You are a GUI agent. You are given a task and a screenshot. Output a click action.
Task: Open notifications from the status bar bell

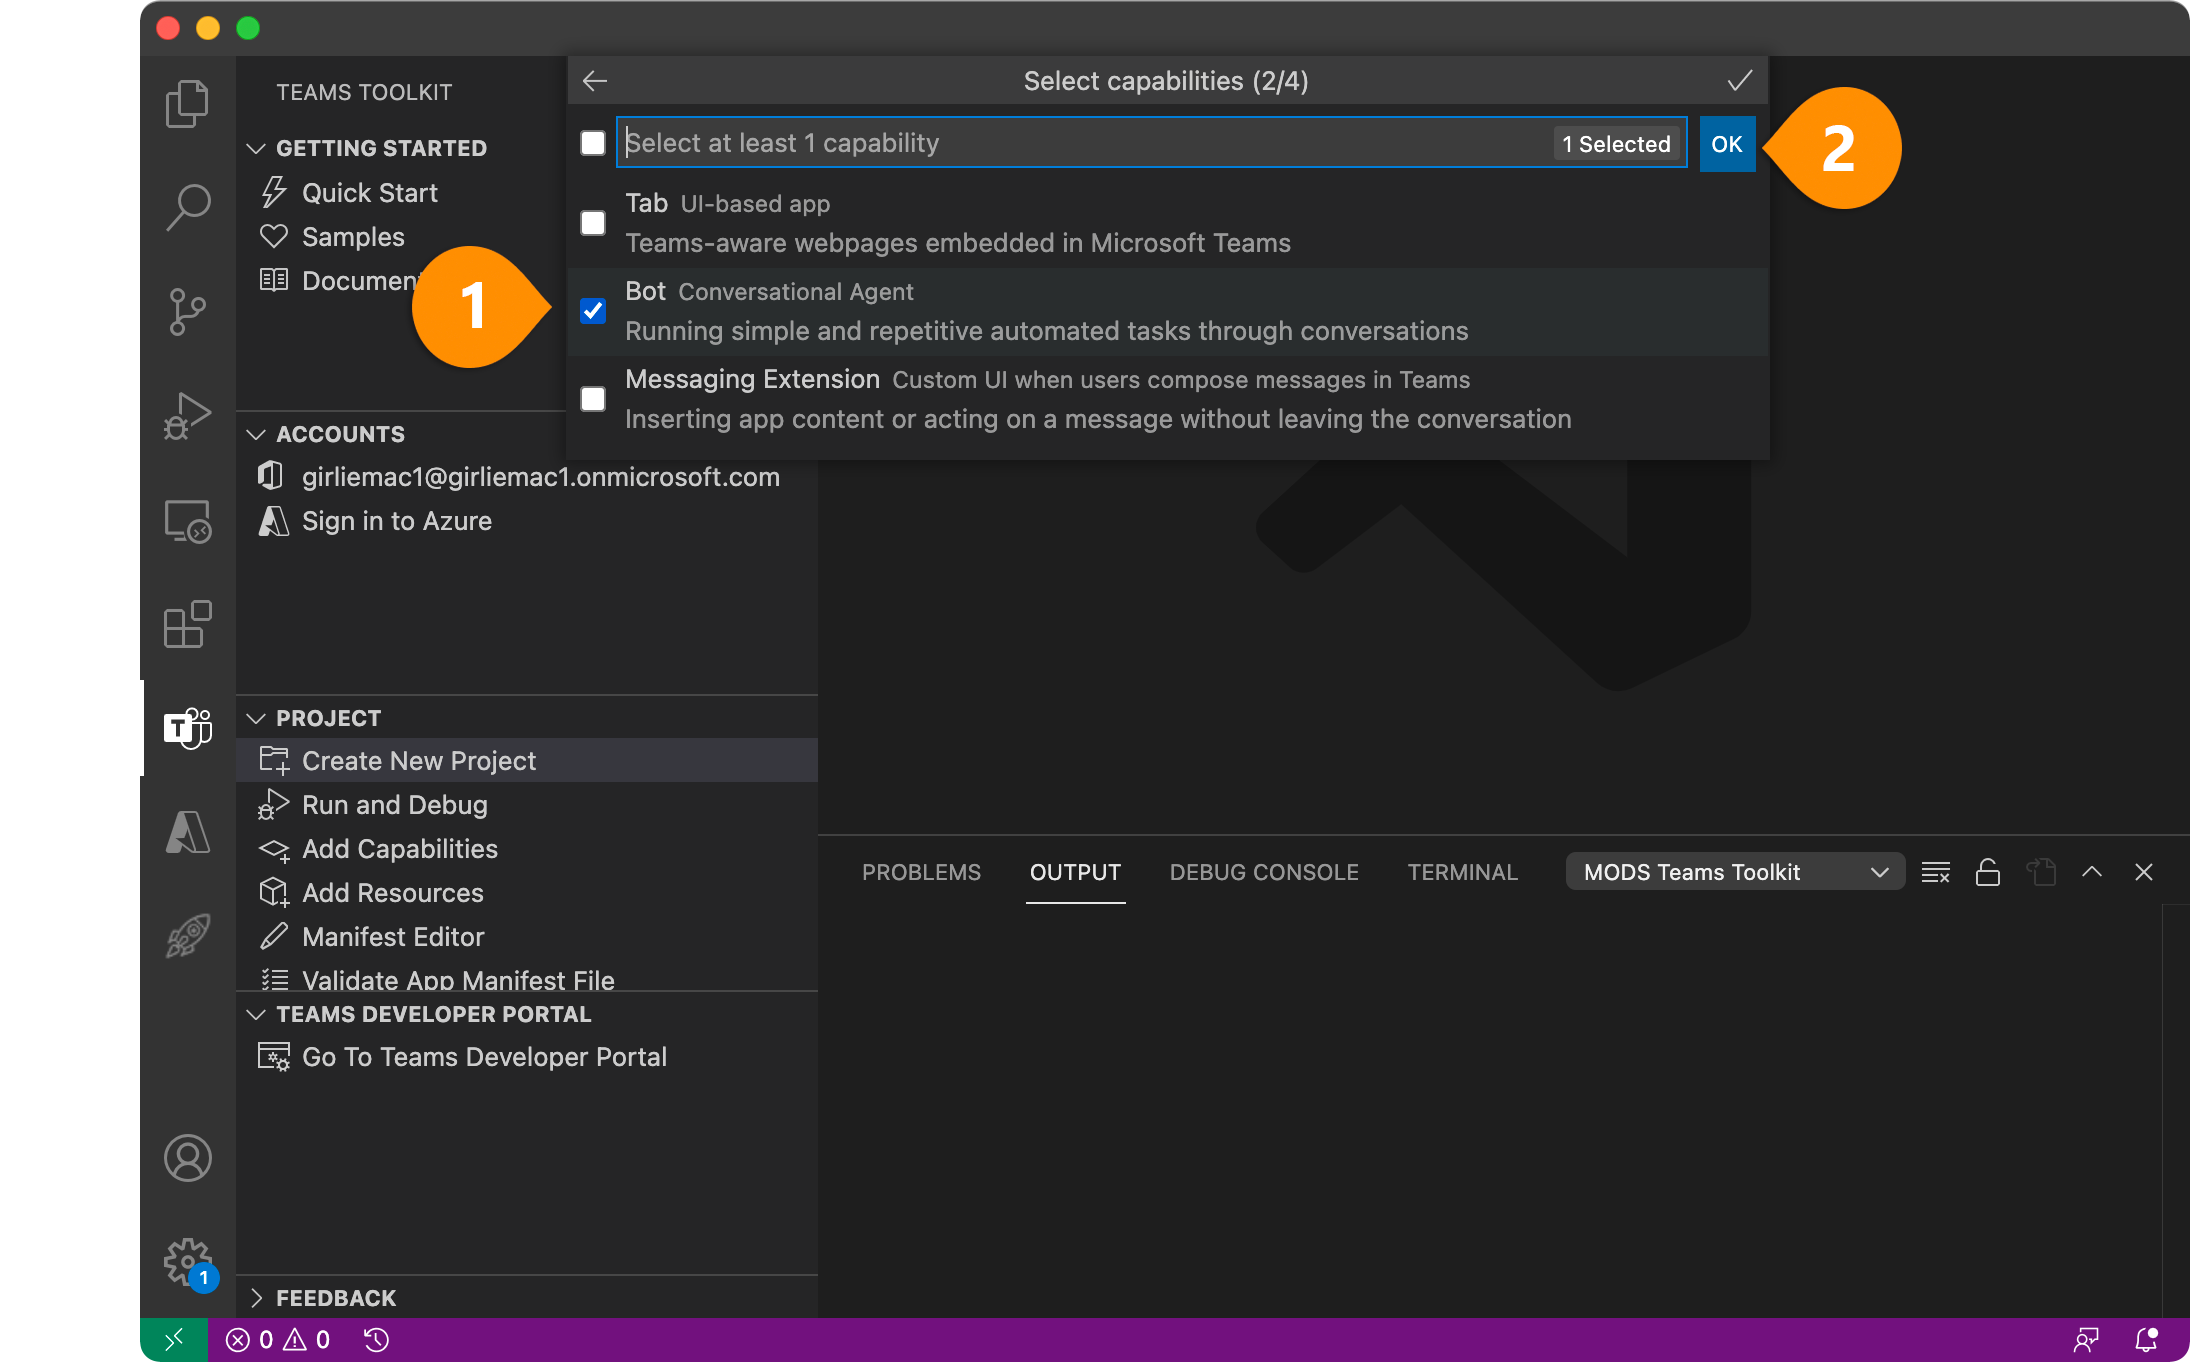pyautogui.click(x=2144, y=1339)
